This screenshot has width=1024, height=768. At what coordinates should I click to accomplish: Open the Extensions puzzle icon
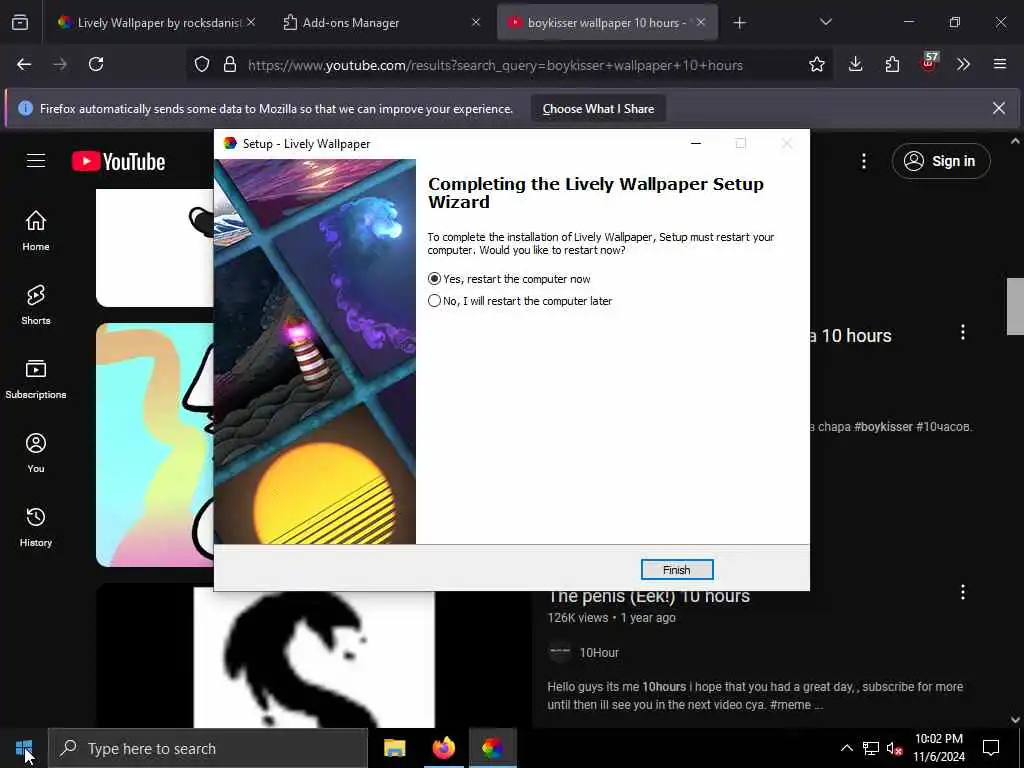(892, 64)
